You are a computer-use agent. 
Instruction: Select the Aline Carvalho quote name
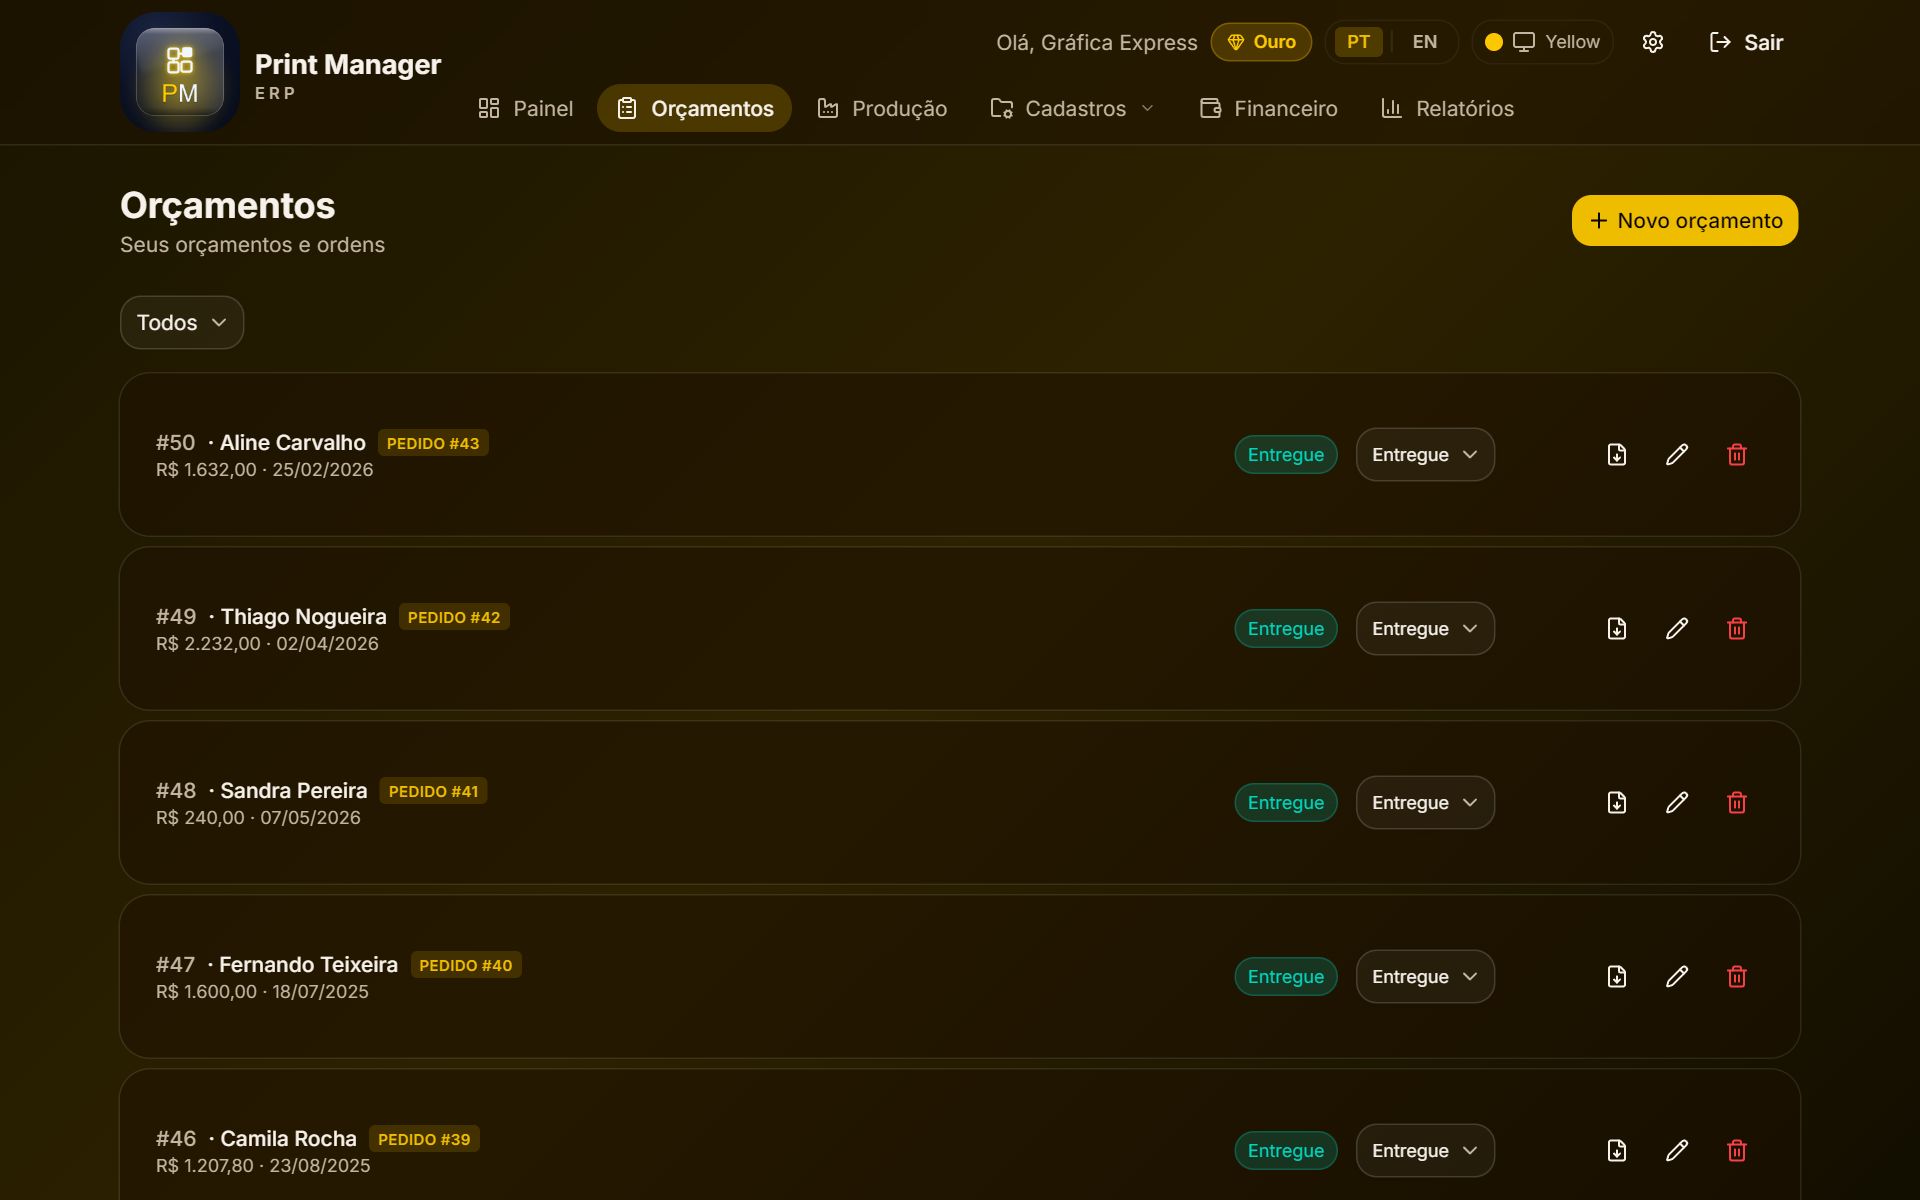click(x=293, y=443)
